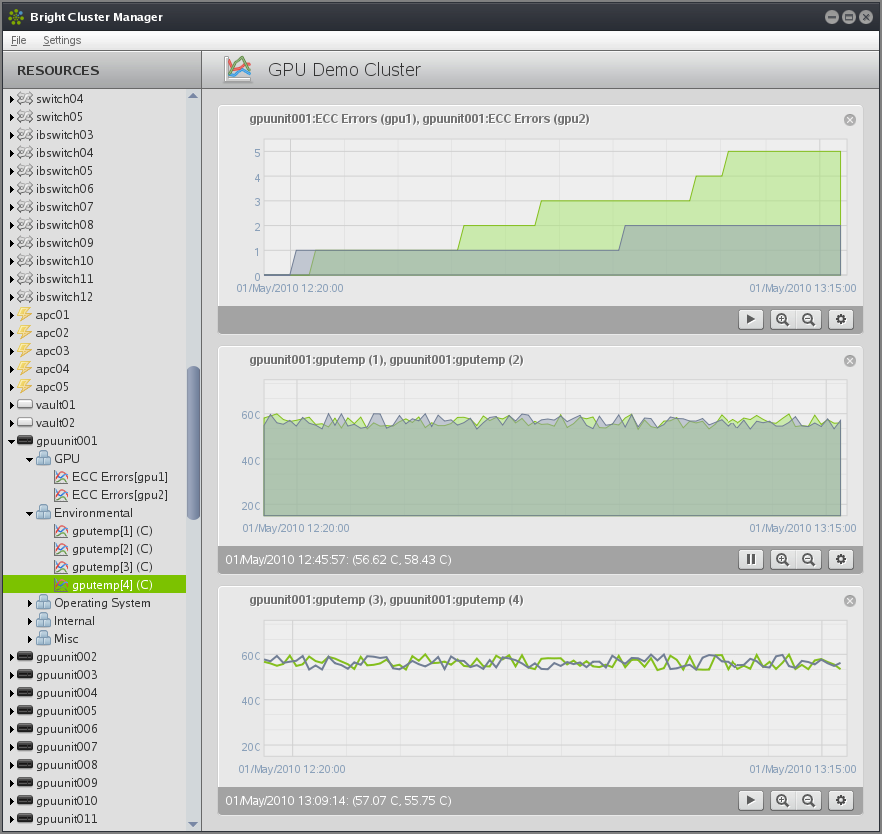Collapse the gpuunit001 tree node
Screen dimensions: 882x834
(11, 441)
